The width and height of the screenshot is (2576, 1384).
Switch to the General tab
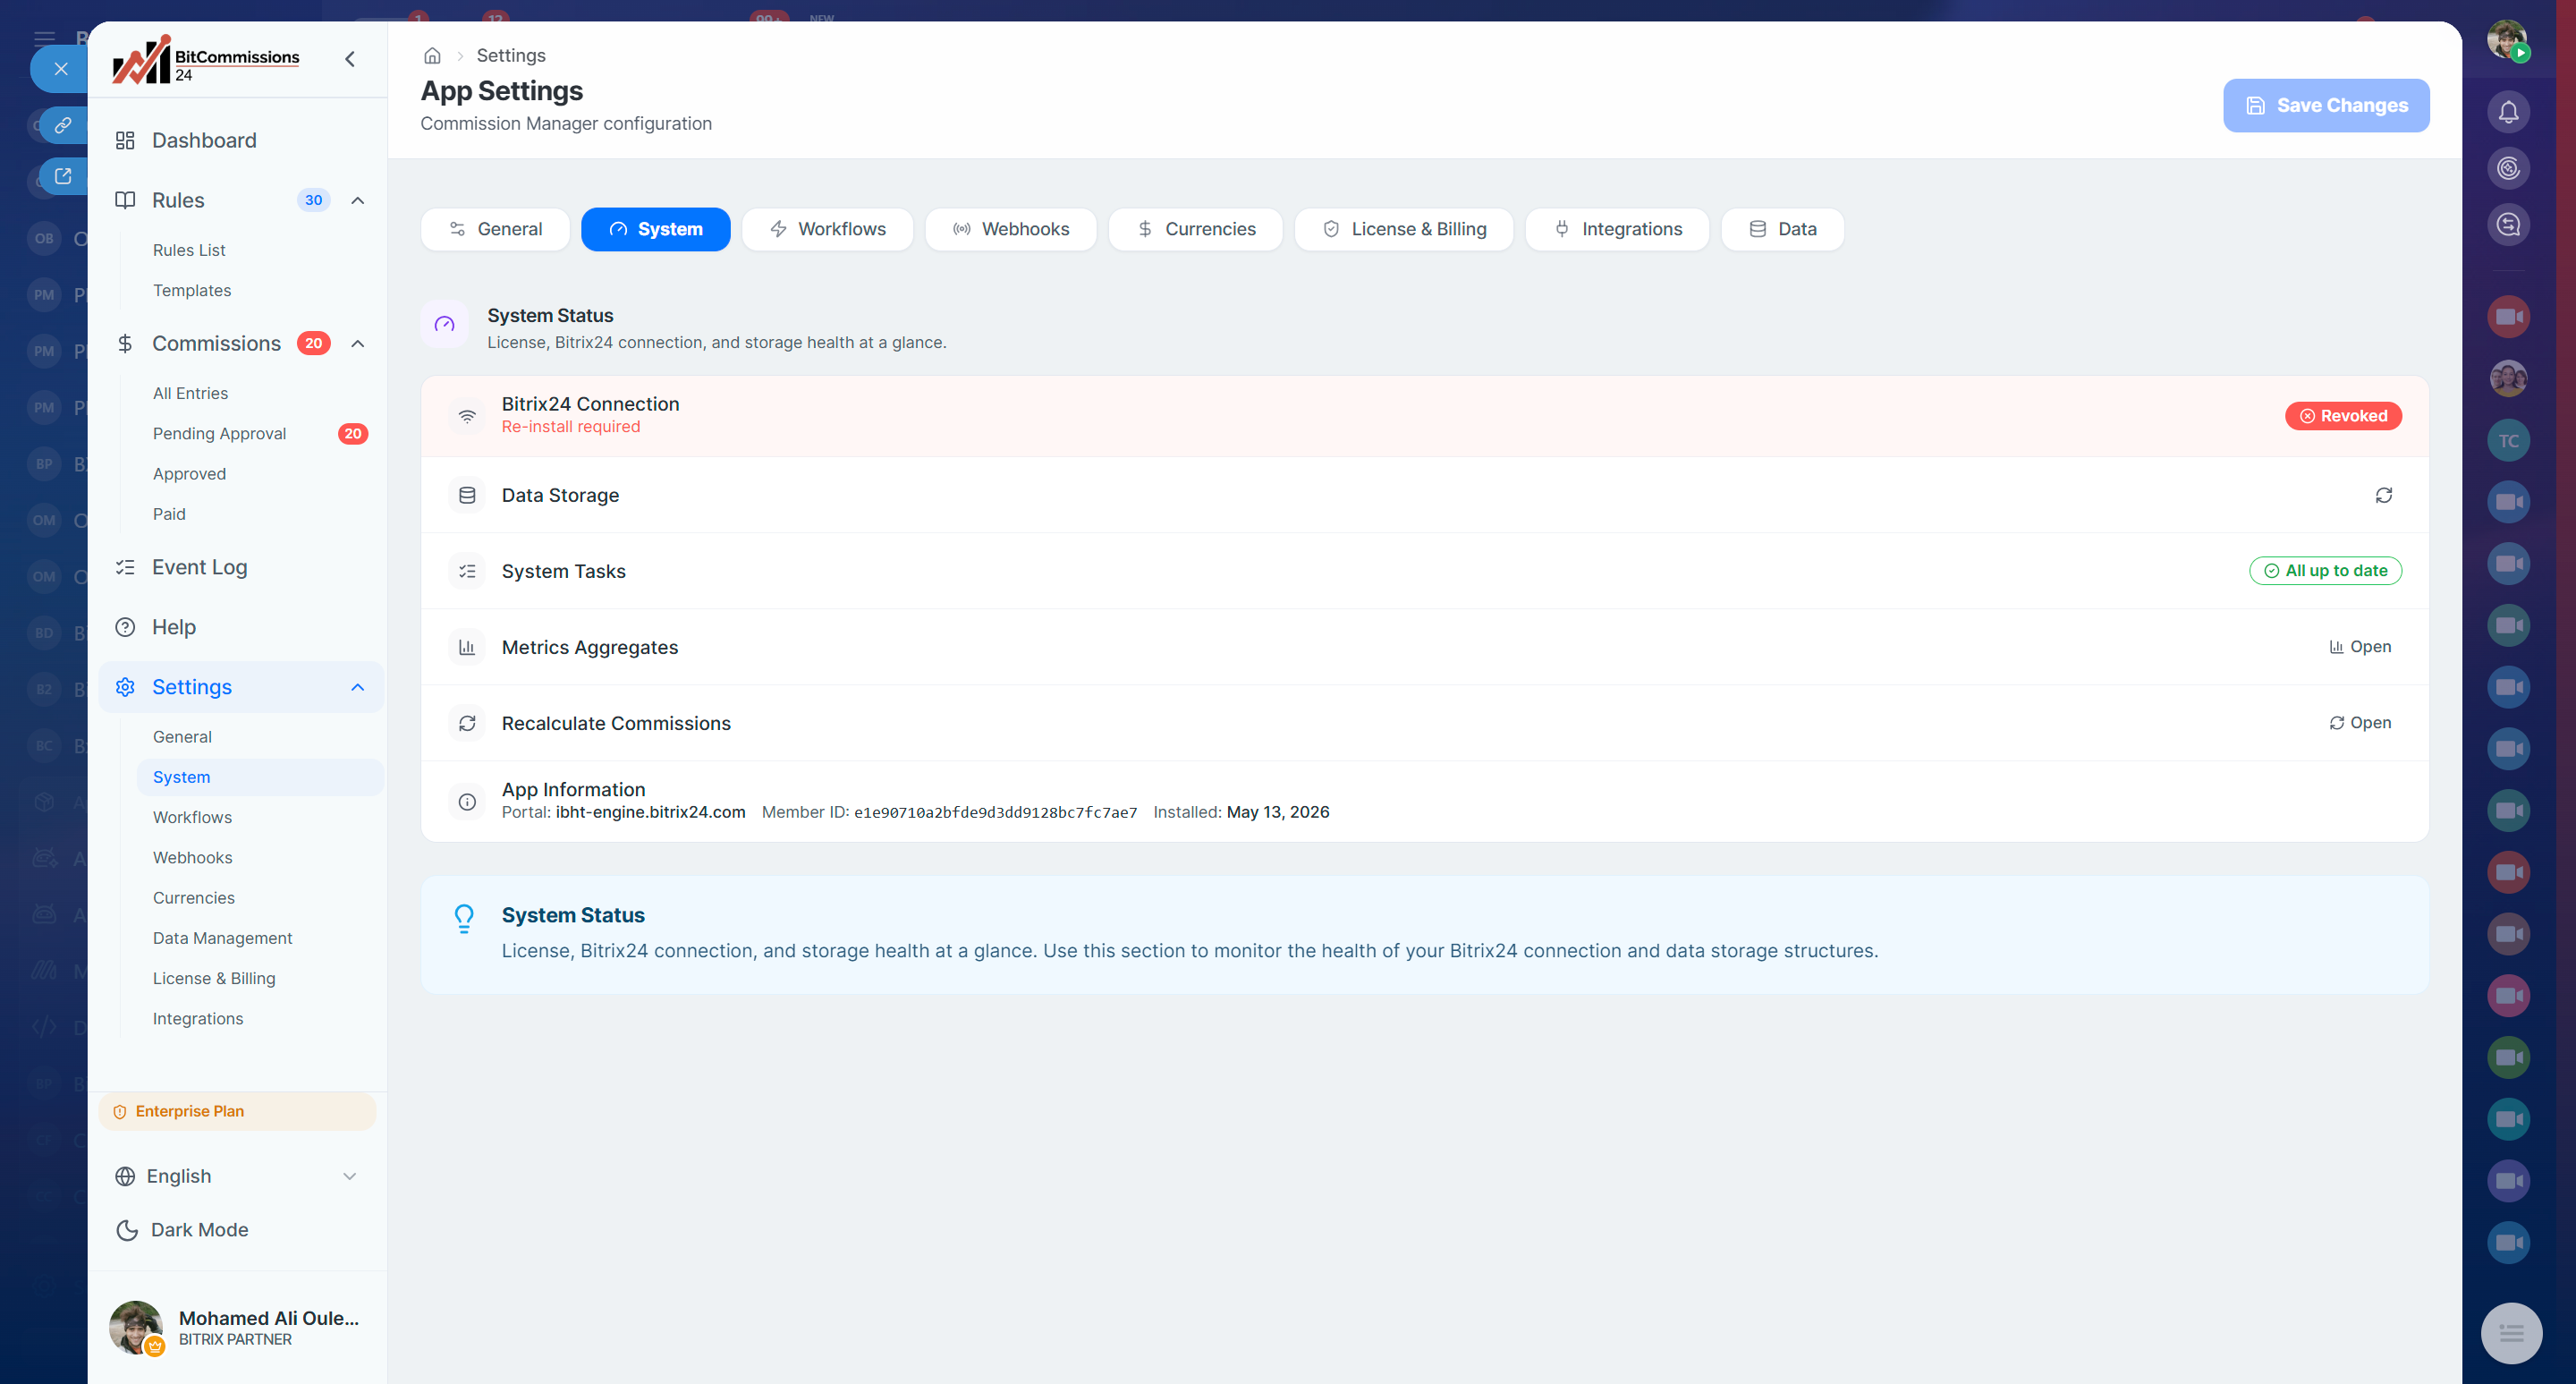(495, 229)
